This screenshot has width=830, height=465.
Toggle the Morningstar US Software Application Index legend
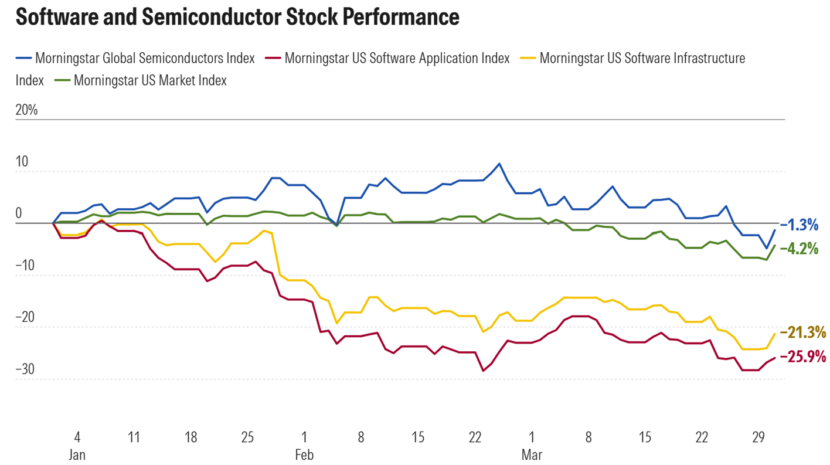[x=397, y=58]
